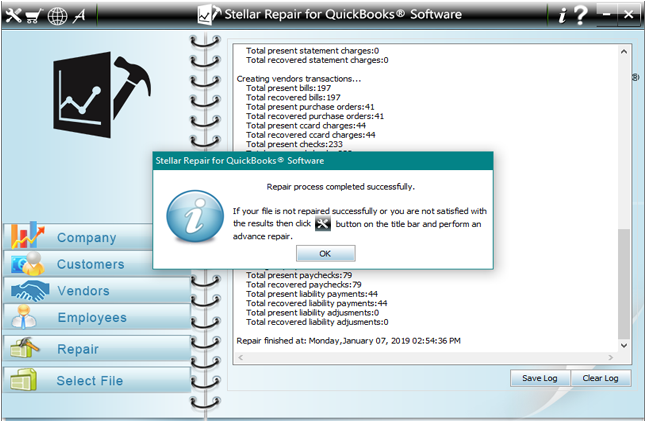Viewport: 645px width, 421px height.
Task: Choose the Select File option
Action: pyautogui.click(x=97, y=380)
